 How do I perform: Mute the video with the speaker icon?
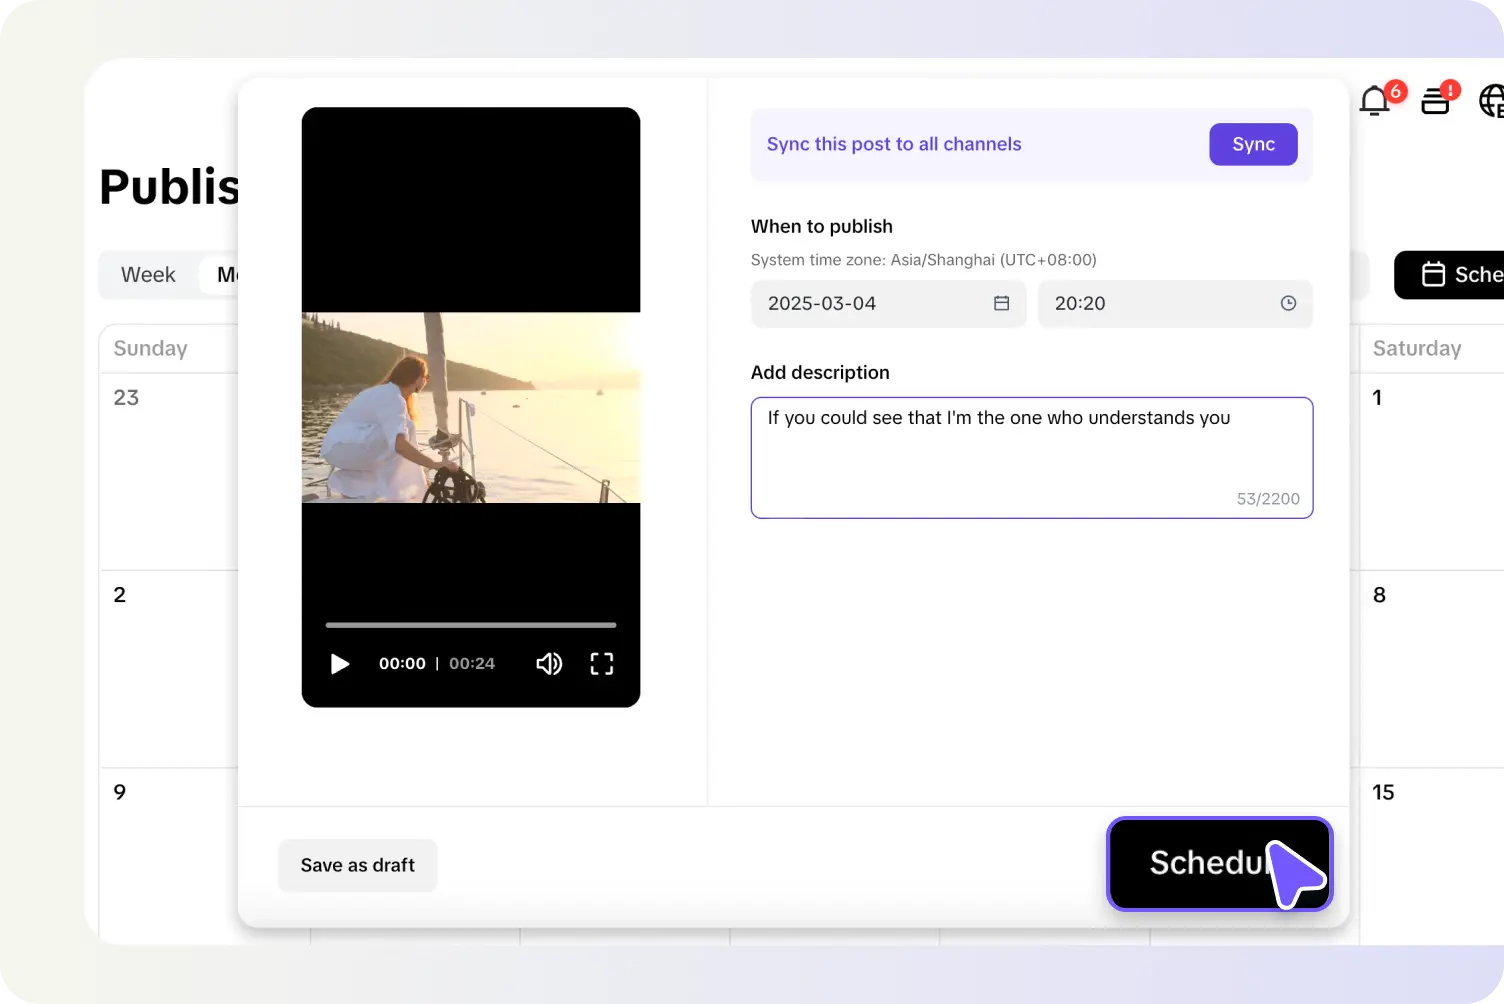pos(549,663)
